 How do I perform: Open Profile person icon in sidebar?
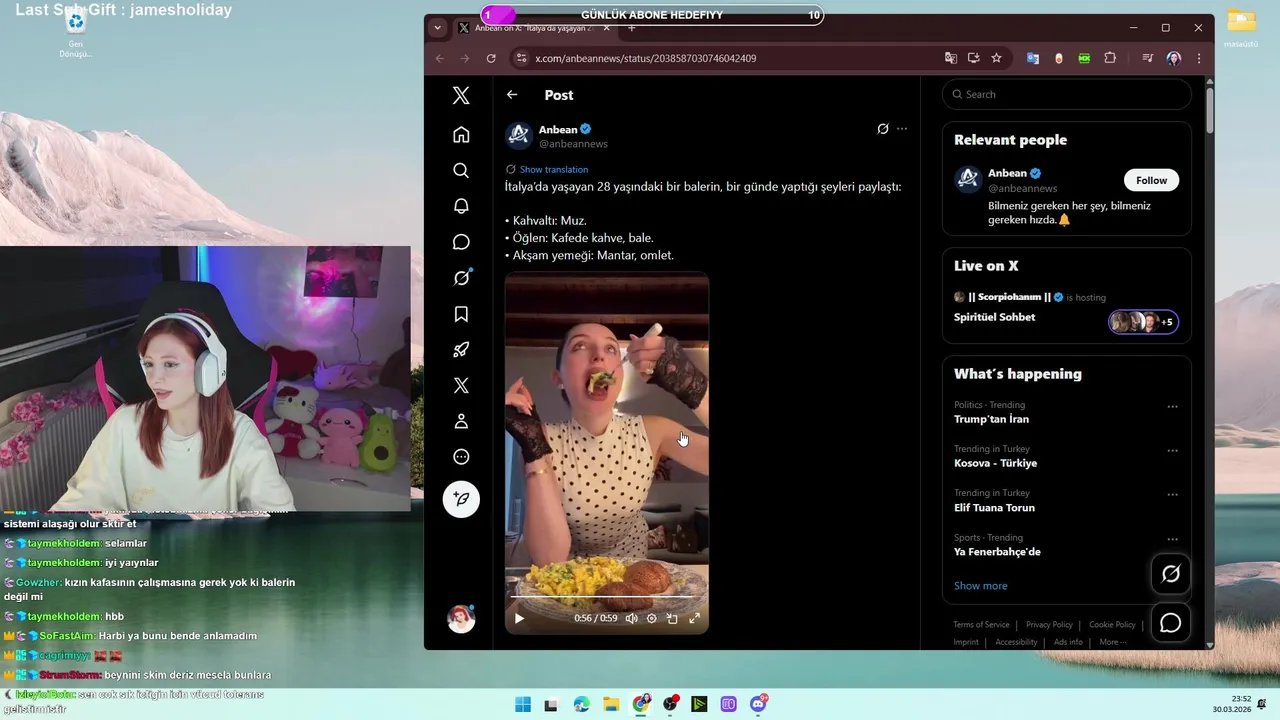click(461, 421)
